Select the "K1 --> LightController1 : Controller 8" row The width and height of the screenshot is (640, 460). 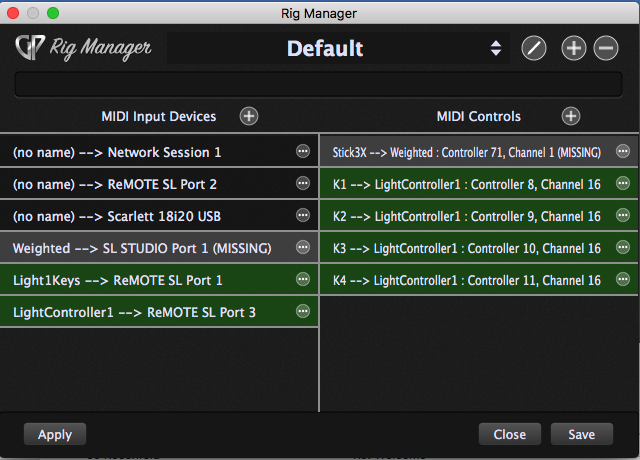(x=479, y=184)
